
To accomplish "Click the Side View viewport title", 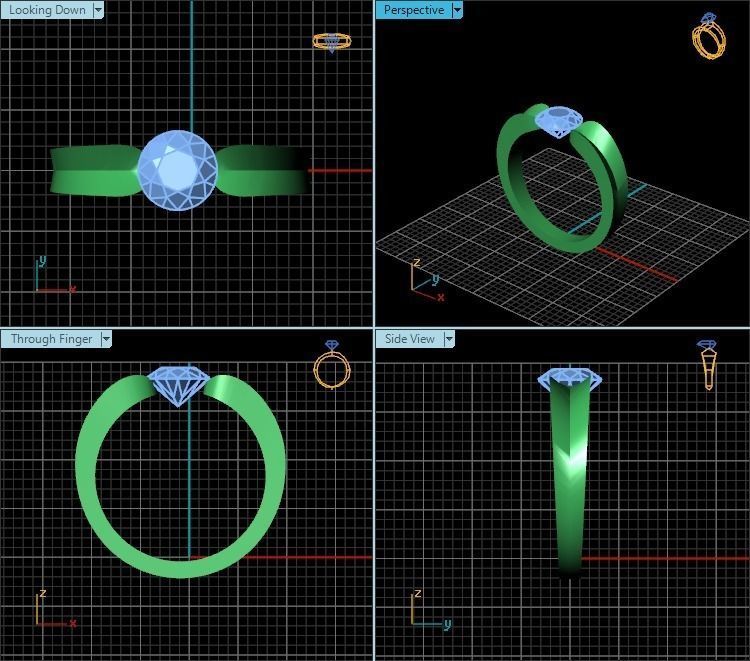I will (409, 339).
